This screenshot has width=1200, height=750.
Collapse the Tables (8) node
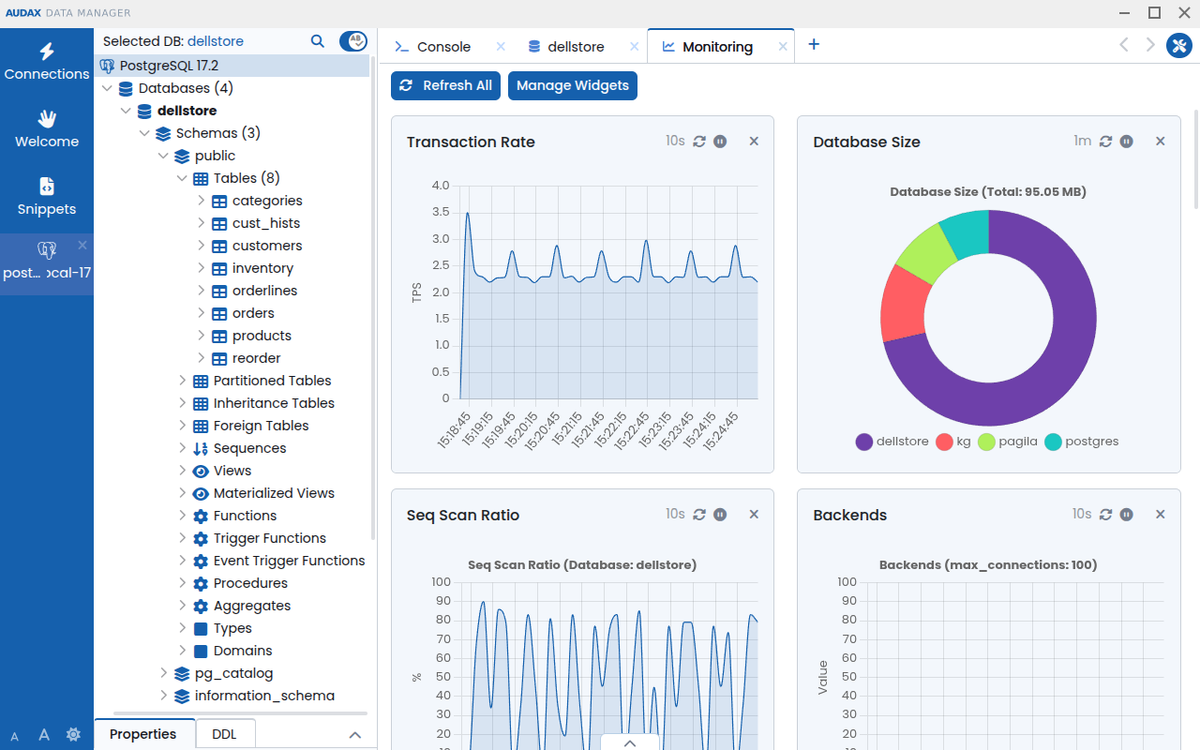182,178
